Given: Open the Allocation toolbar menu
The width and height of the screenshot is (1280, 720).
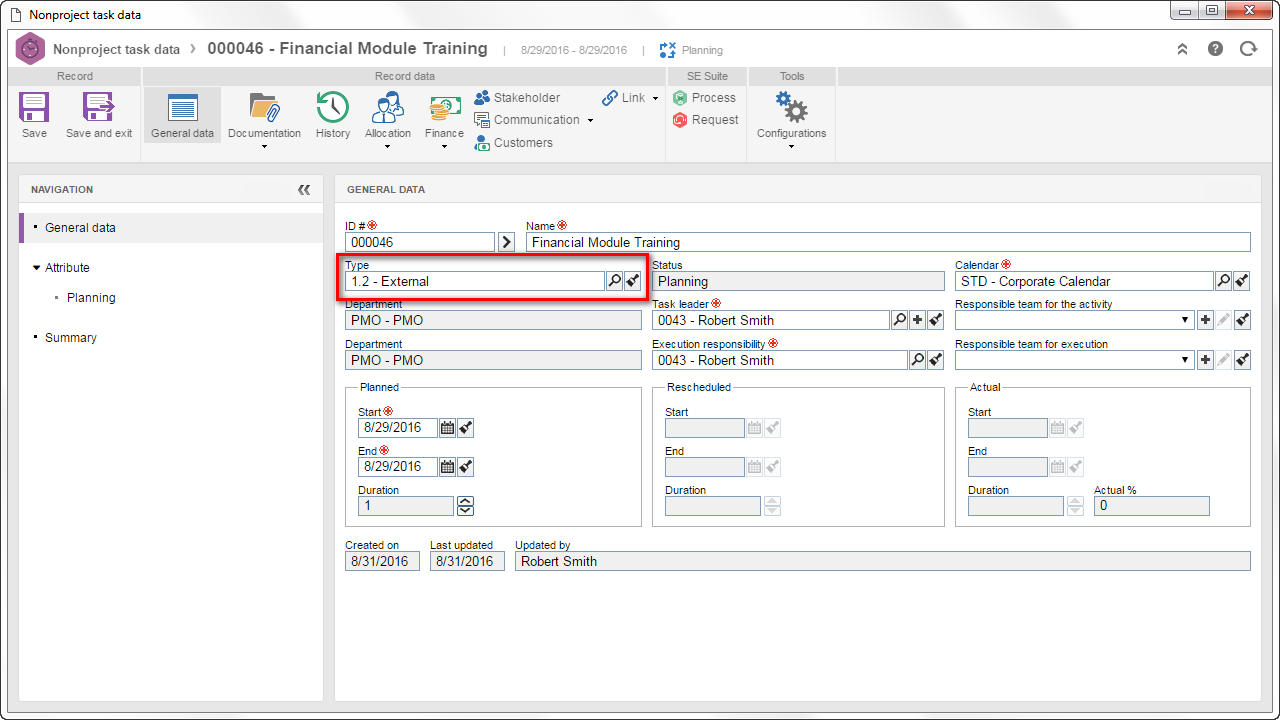Looking at the screenshot, I should pos(388,120).
